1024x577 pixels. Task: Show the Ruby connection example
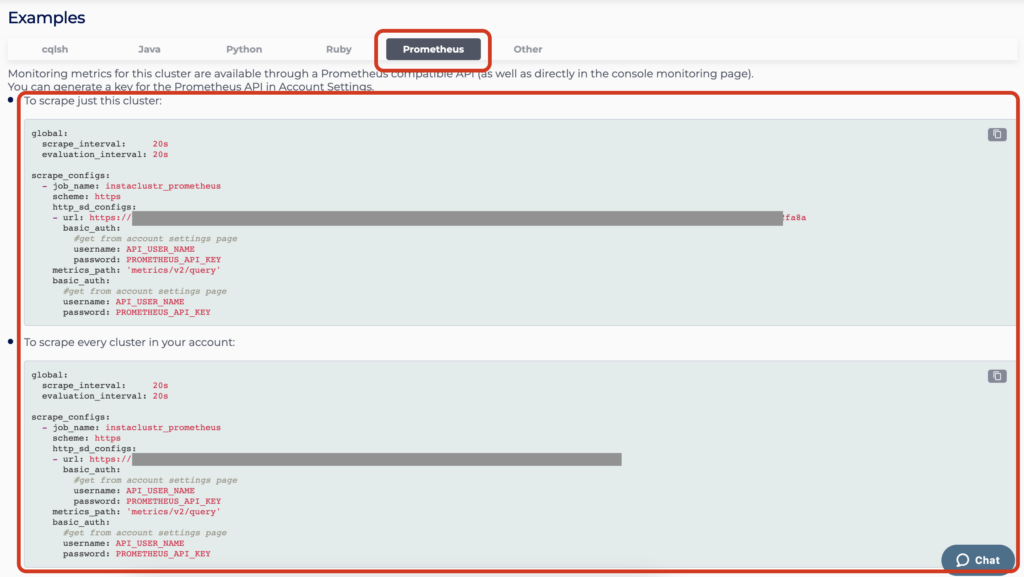pyautogui.click(x=338, y=49)
